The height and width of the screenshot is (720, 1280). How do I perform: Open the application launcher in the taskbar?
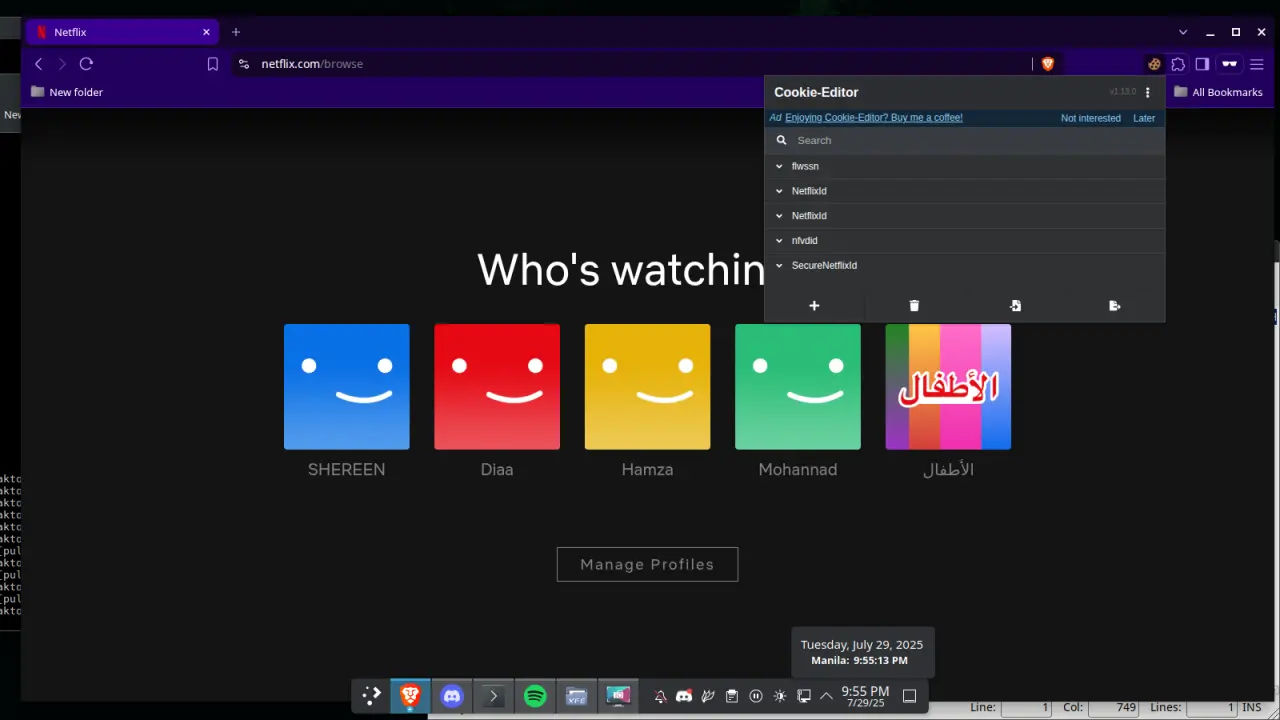[371, 696]
